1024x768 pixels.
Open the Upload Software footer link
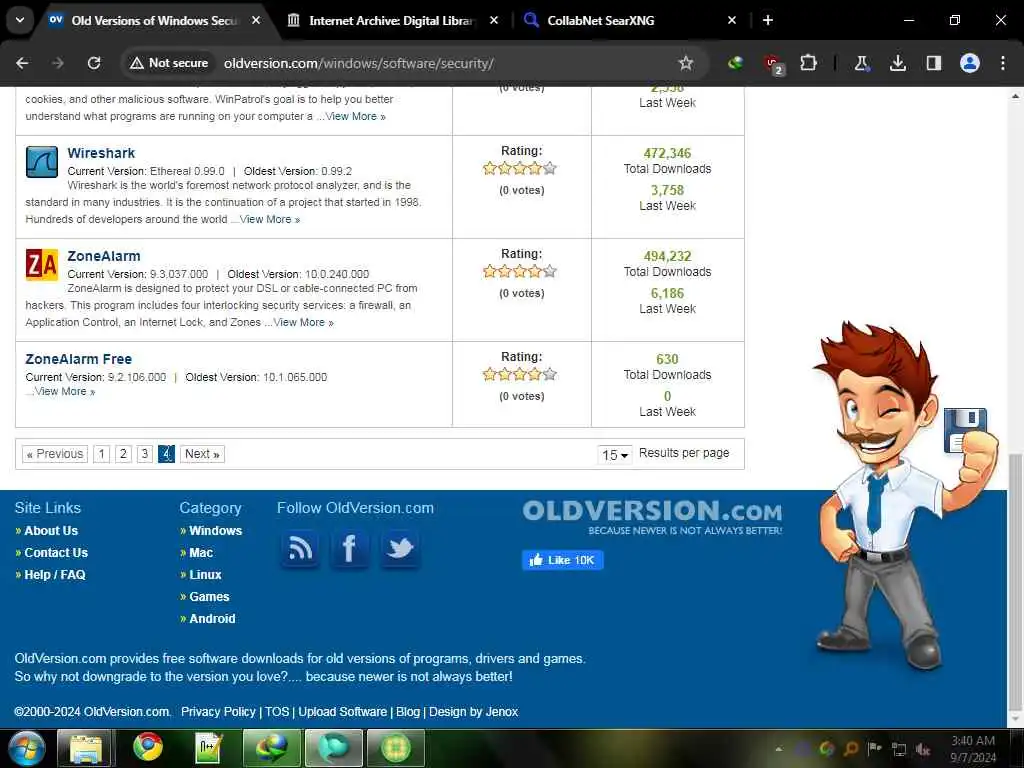pyautogui.click(x=342, y=712)
